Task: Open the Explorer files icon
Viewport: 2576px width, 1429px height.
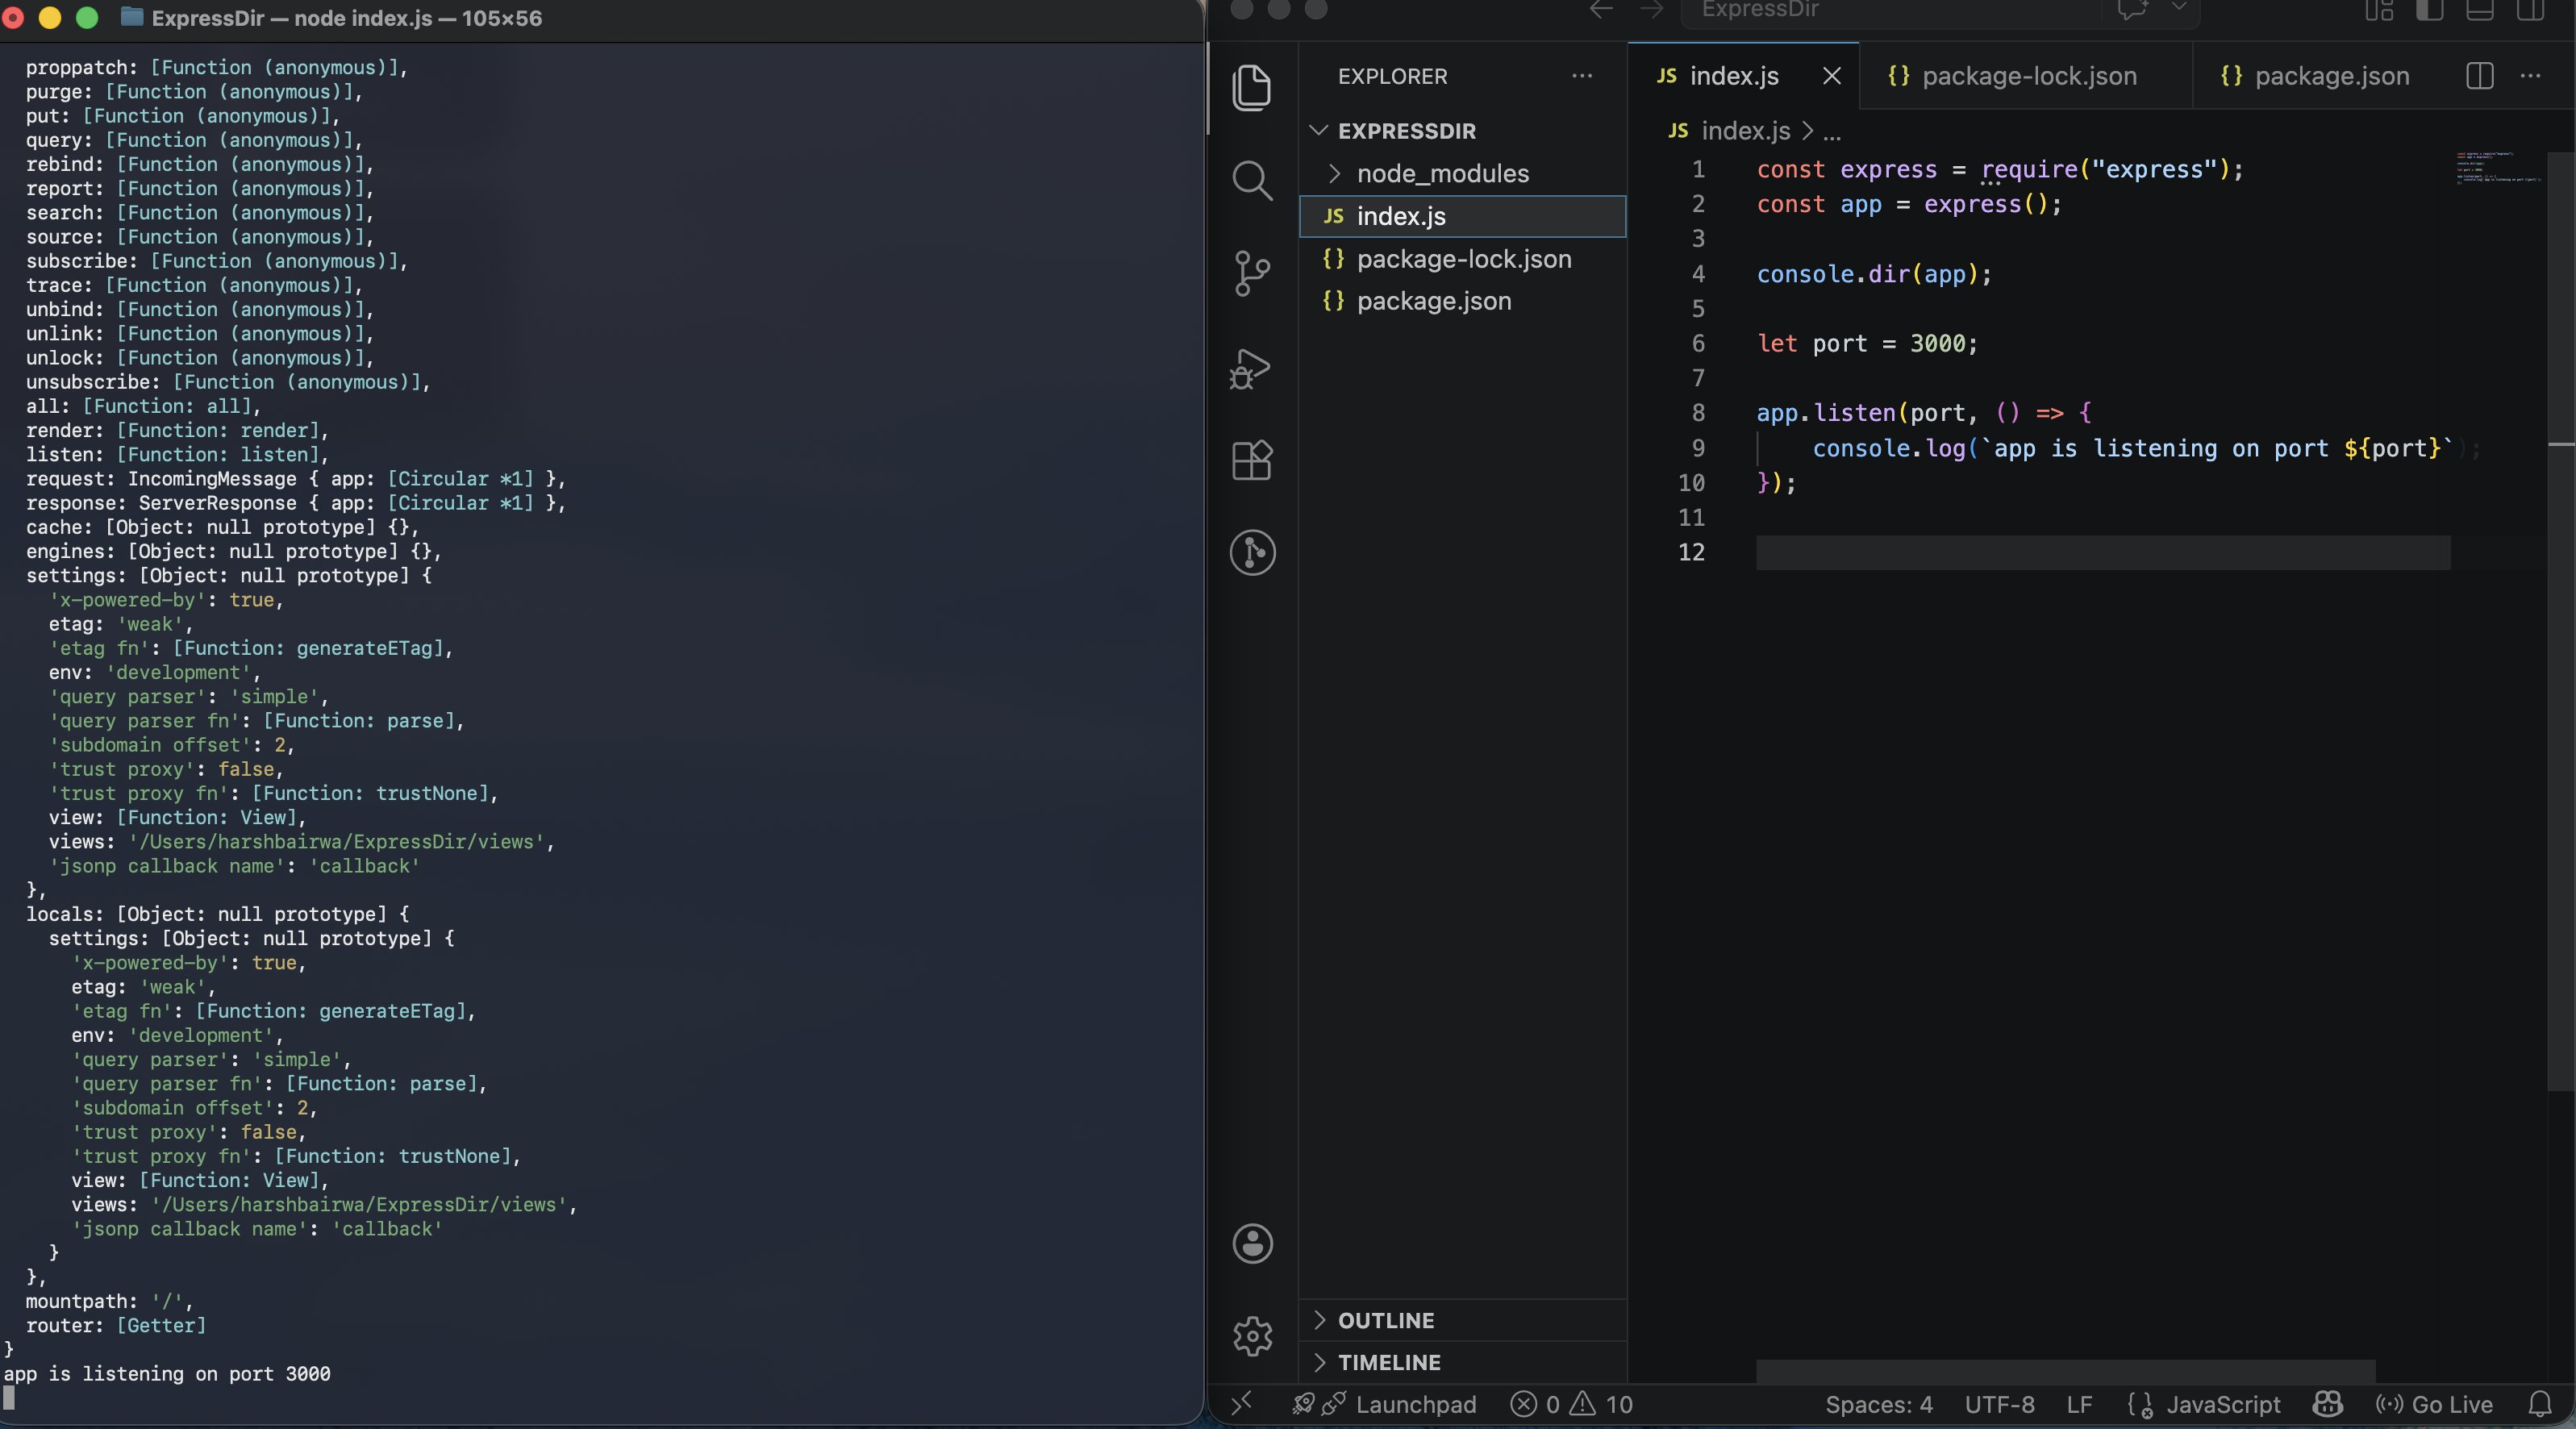Action: [x=1252, y=88]
